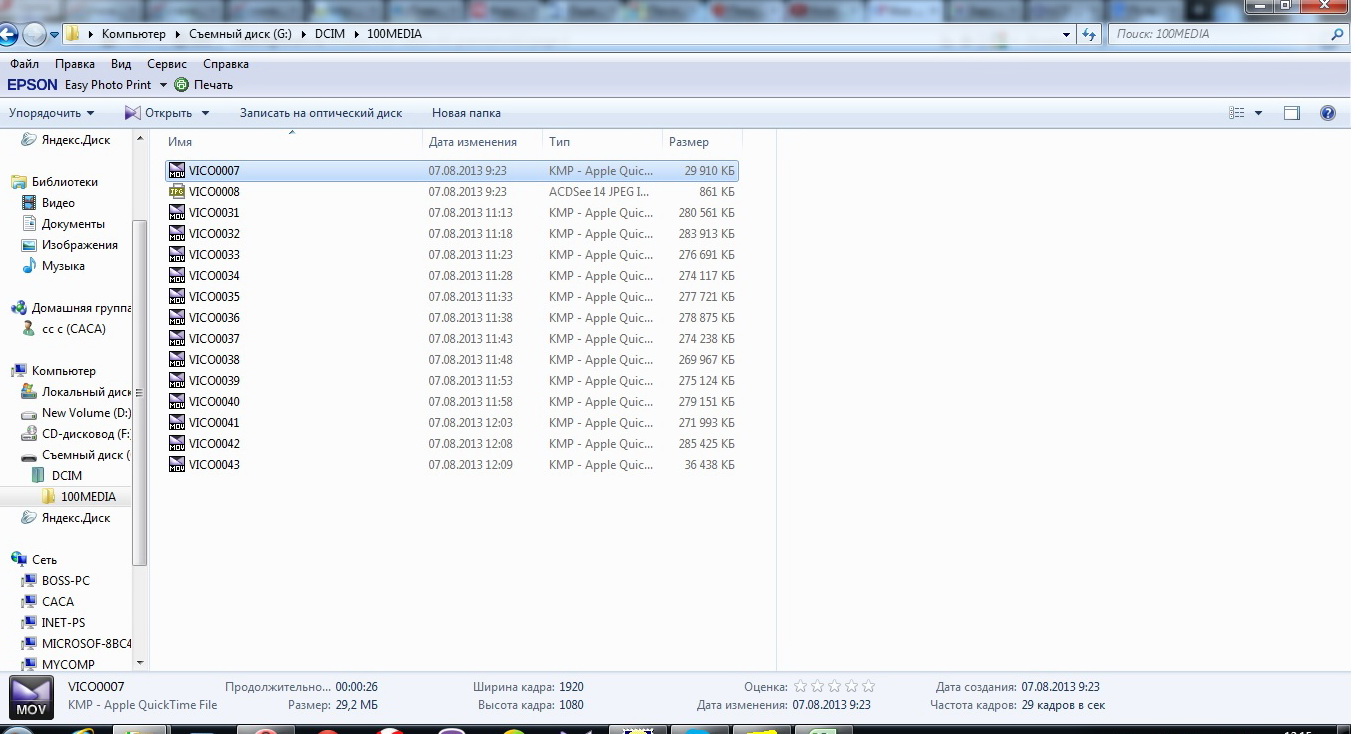
Task: Select the VICO0031 MOV file icon
Action: (x=177, y=213)
